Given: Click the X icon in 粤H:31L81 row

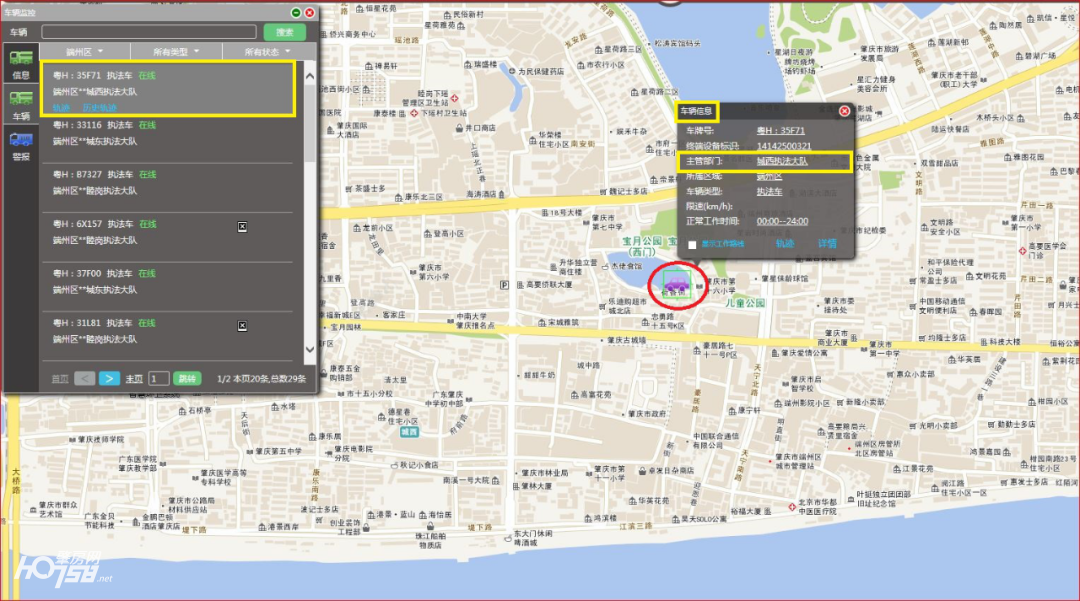Looking at the screenshot, I should (242, 326).
